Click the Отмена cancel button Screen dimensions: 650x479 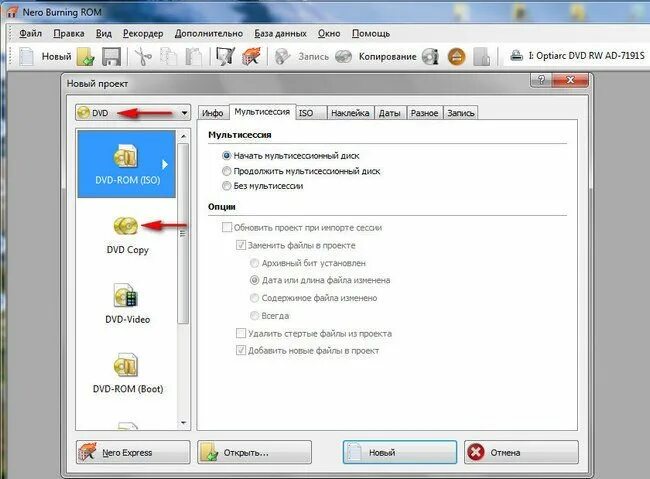tap(521, 452)
